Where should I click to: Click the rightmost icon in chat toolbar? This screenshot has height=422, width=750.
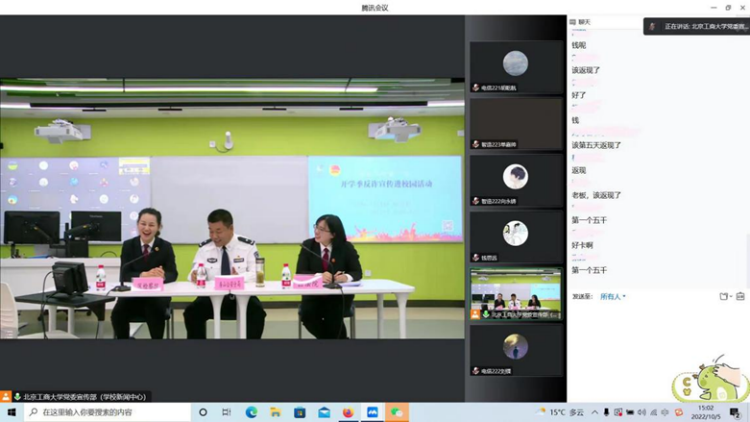tap(740, 296)
